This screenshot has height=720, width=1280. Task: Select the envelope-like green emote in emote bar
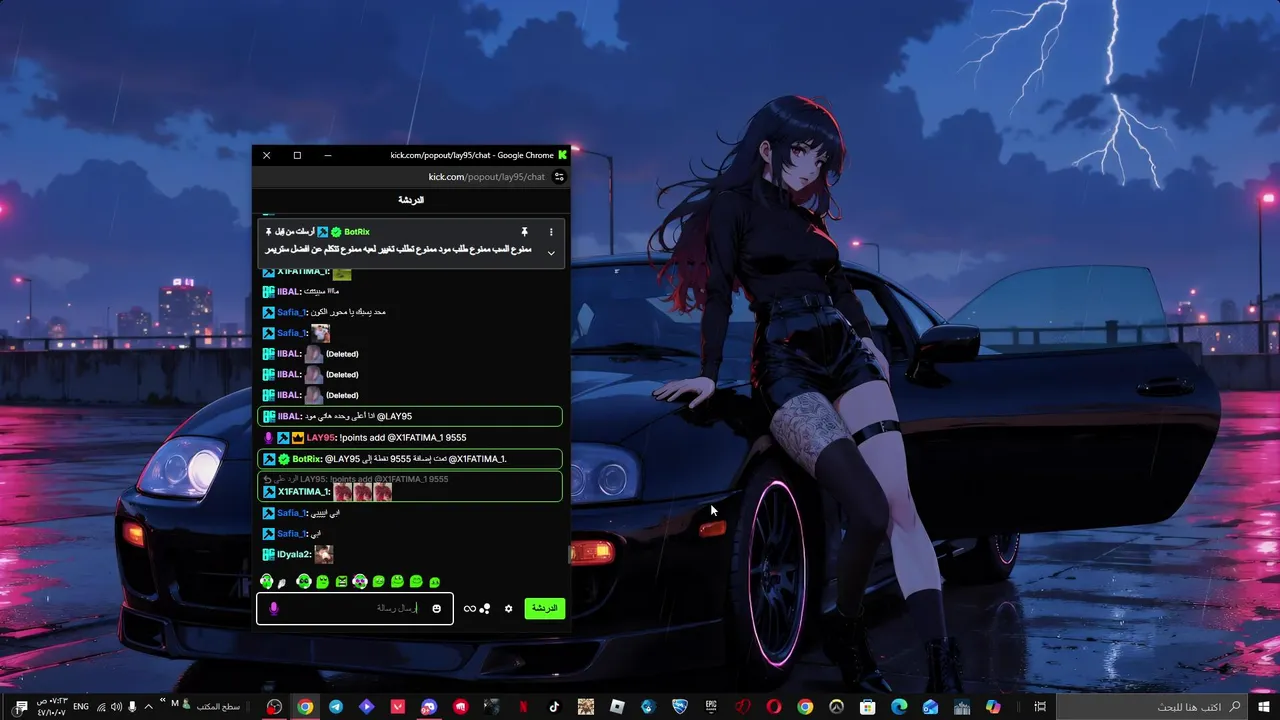click(341, 581)
